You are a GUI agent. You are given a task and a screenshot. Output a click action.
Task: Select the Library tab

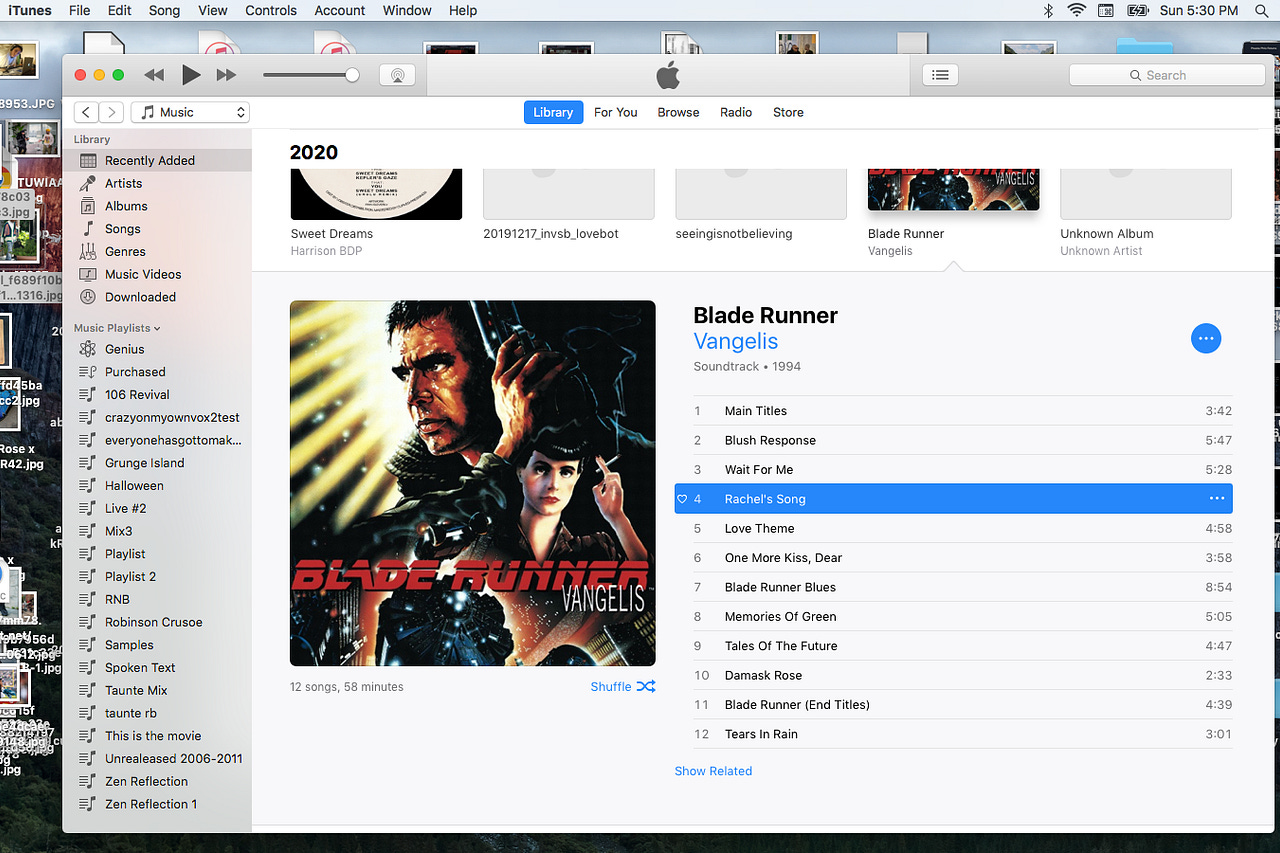click(553, 112)
